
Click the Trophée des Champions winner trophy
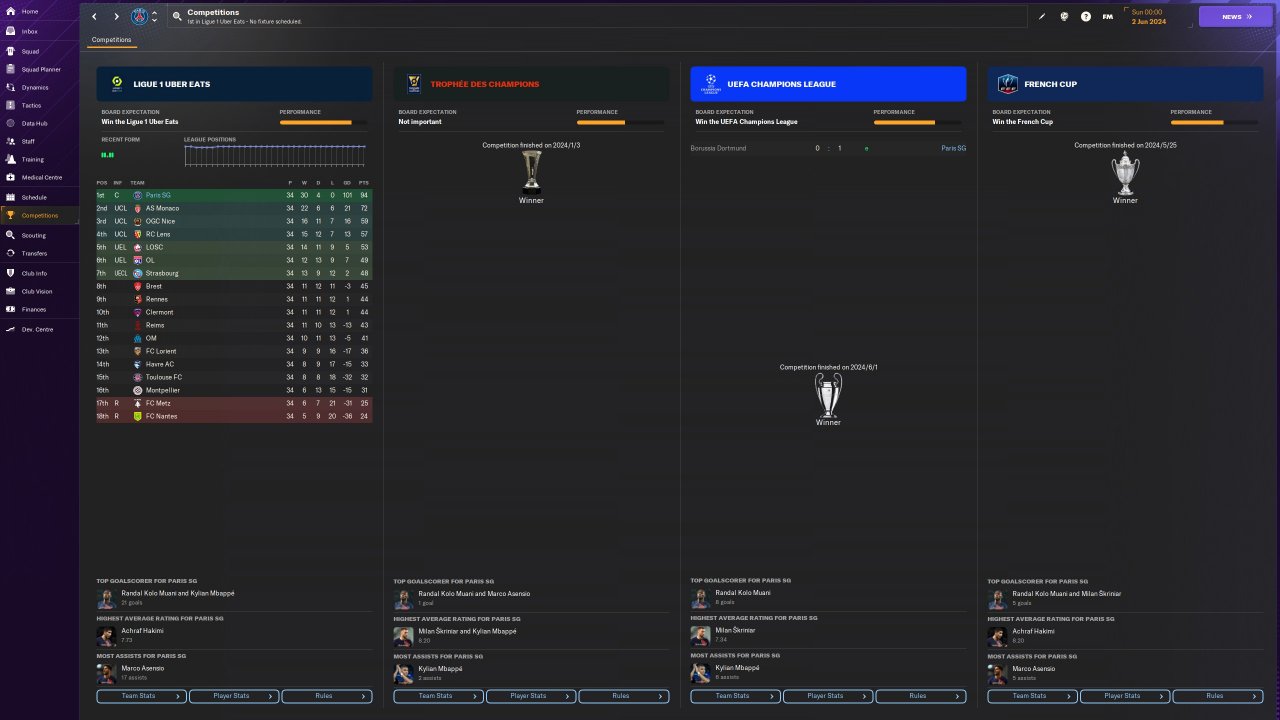coord(531,172)
